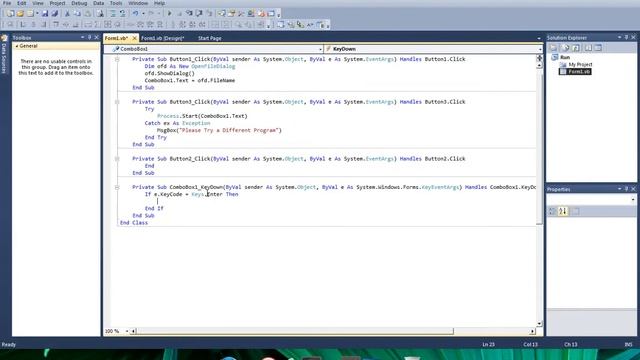The width and height of the screenshot is (640, 360).
Task: Open the 100 % zoom dropdown
Action: 127,331
